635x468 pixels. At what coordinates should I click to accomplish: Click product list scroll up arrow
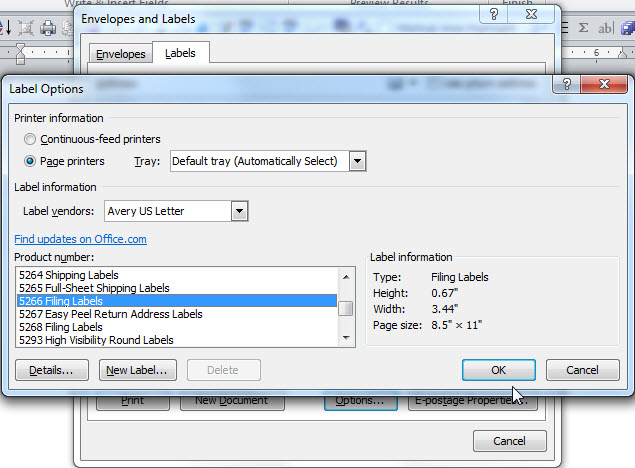pyautogui.click(x=346, y=277)
